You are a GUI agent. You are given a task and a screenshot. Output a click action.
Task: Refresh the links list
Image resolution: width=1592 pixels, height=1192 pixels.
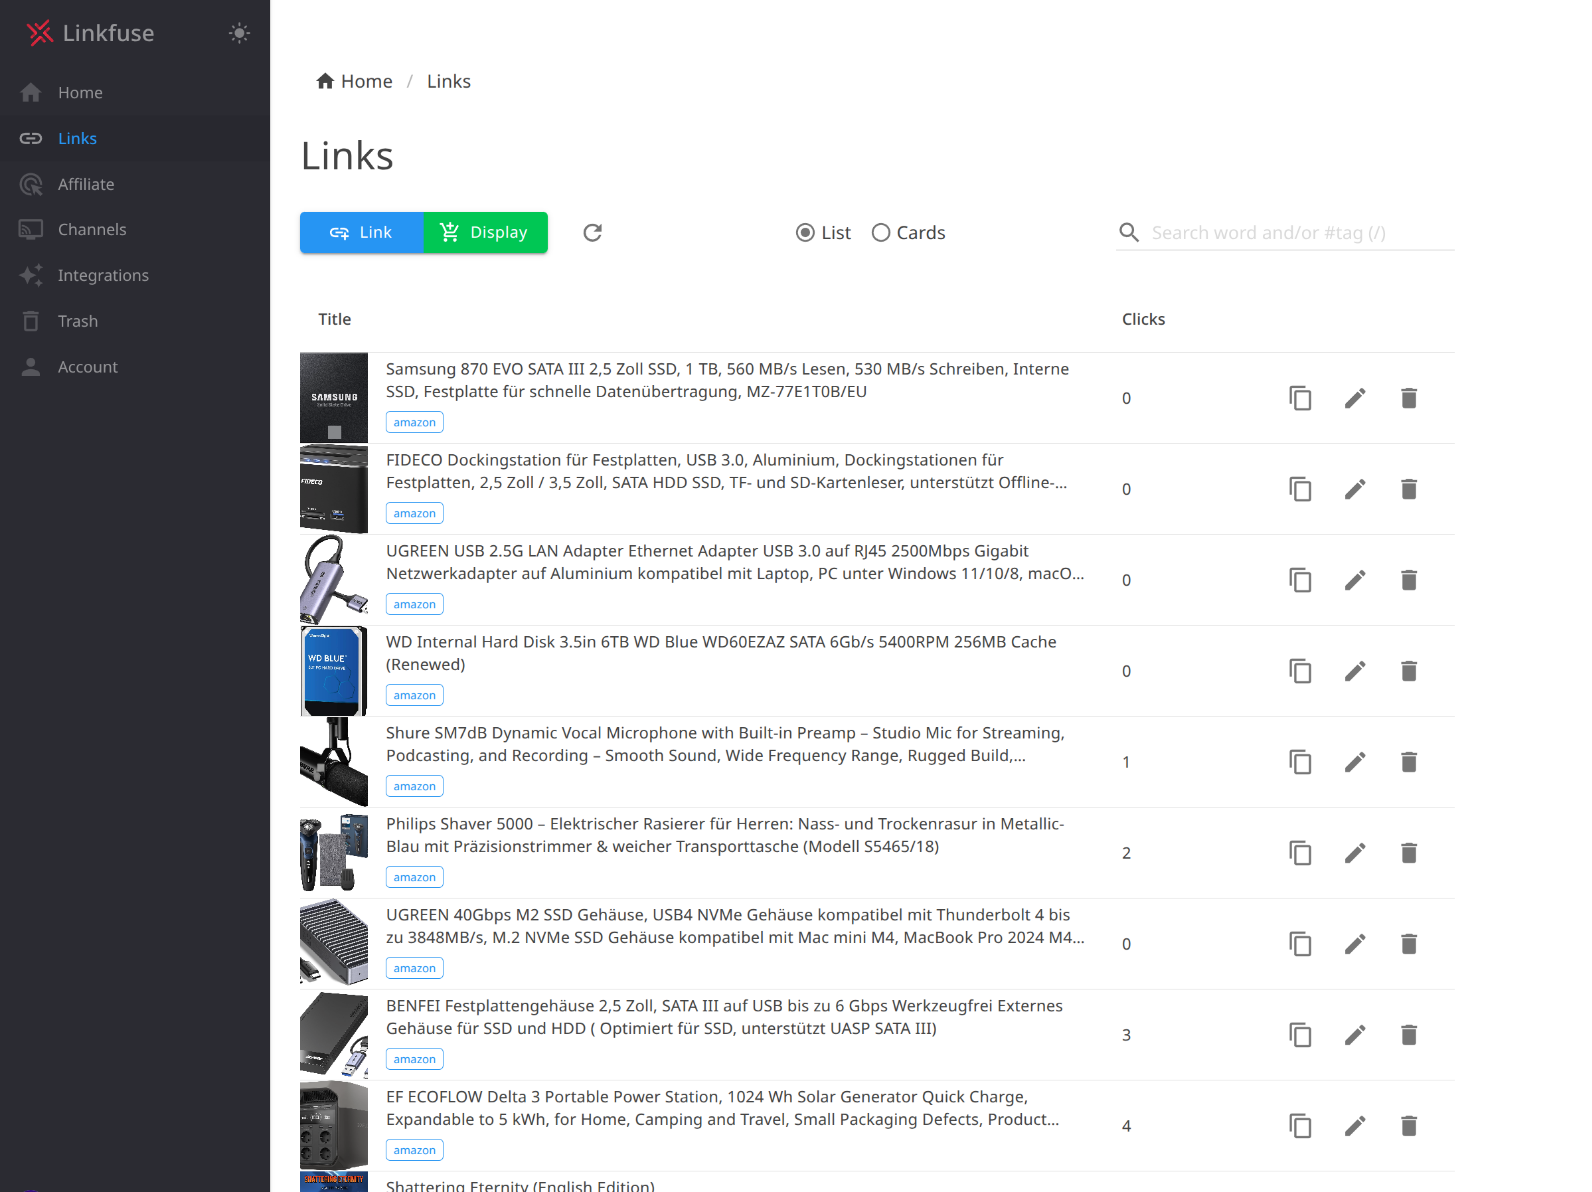[x=592, y=232]
